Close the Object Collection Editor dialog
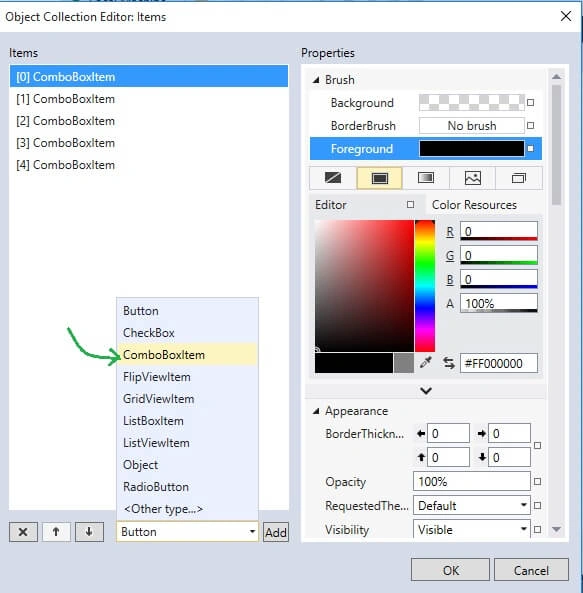Viewport: 583px width, 593px height. (566, 16)
